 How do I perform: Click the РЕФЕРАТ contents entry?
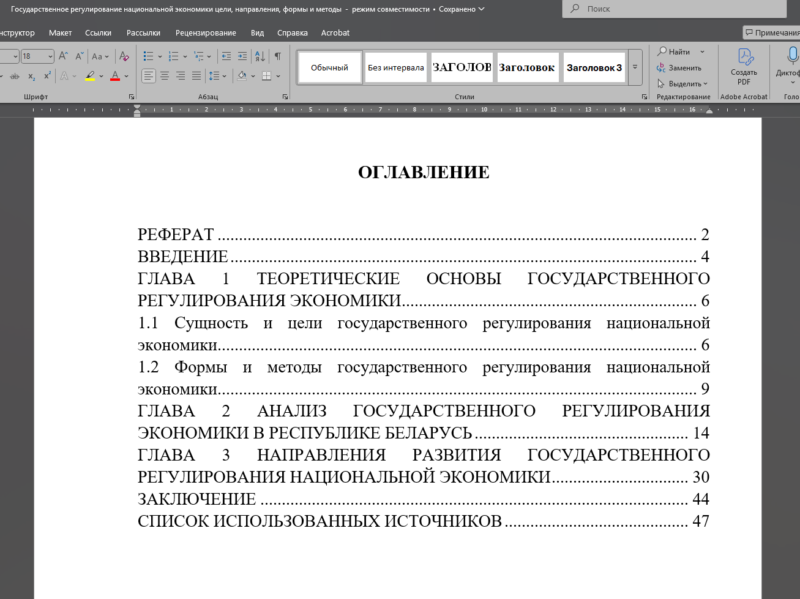coord(423,234)
